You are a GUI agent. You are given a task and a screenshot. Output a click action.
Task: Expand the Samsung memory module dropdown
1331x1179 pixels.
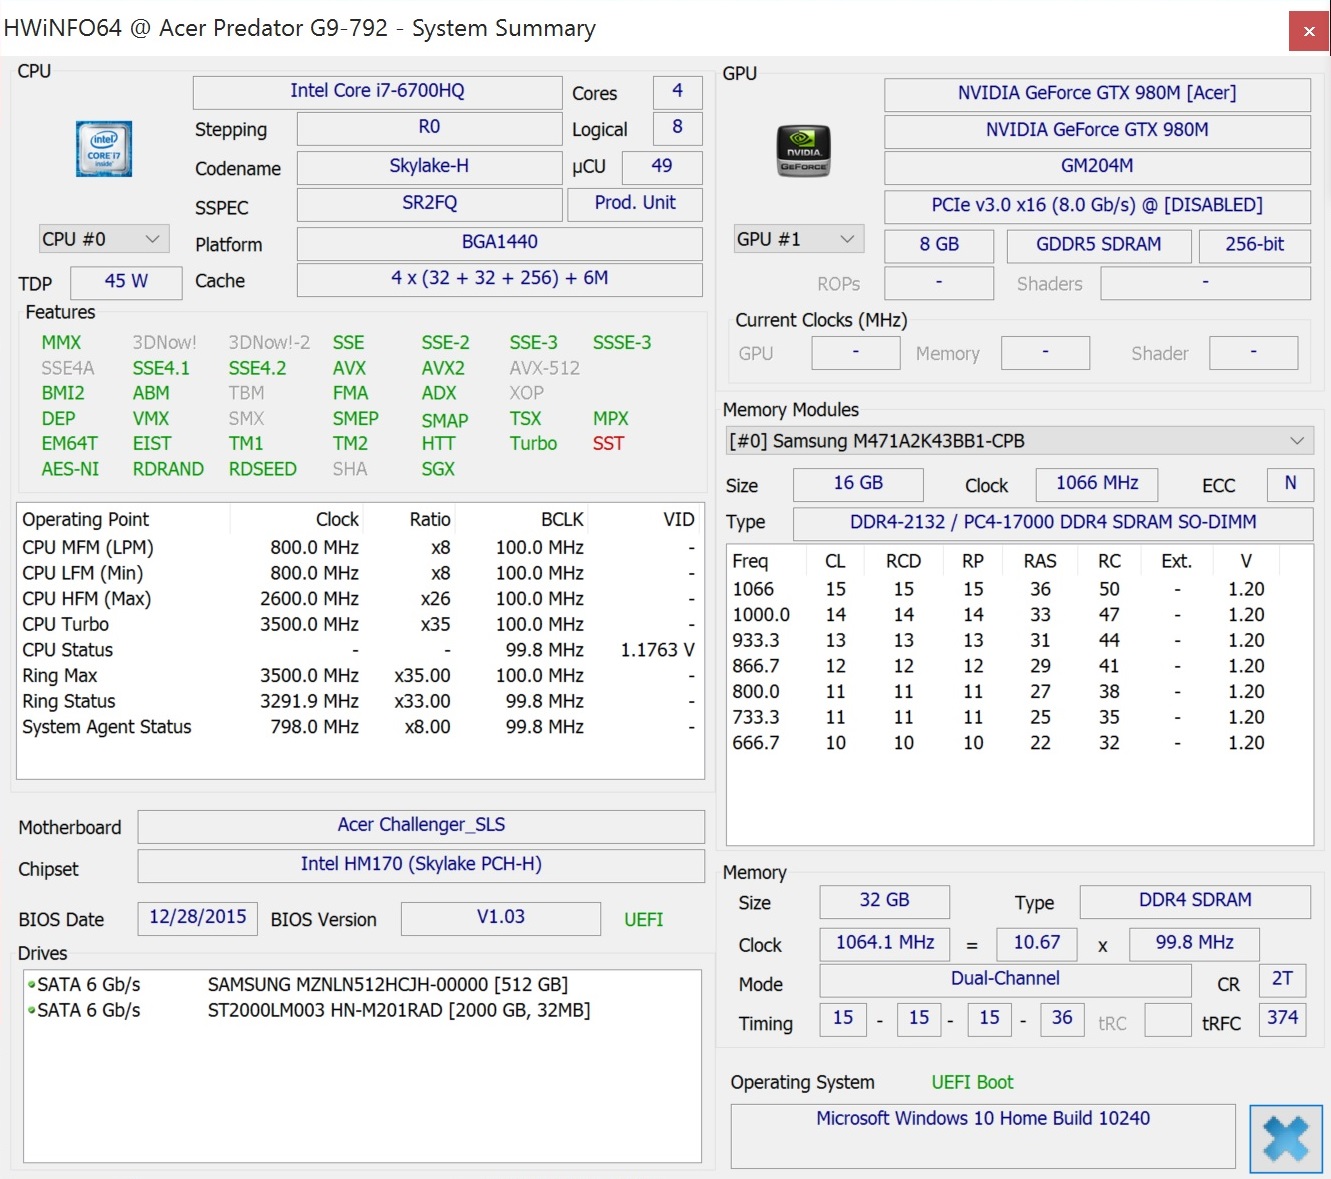tap(1020, 441)
